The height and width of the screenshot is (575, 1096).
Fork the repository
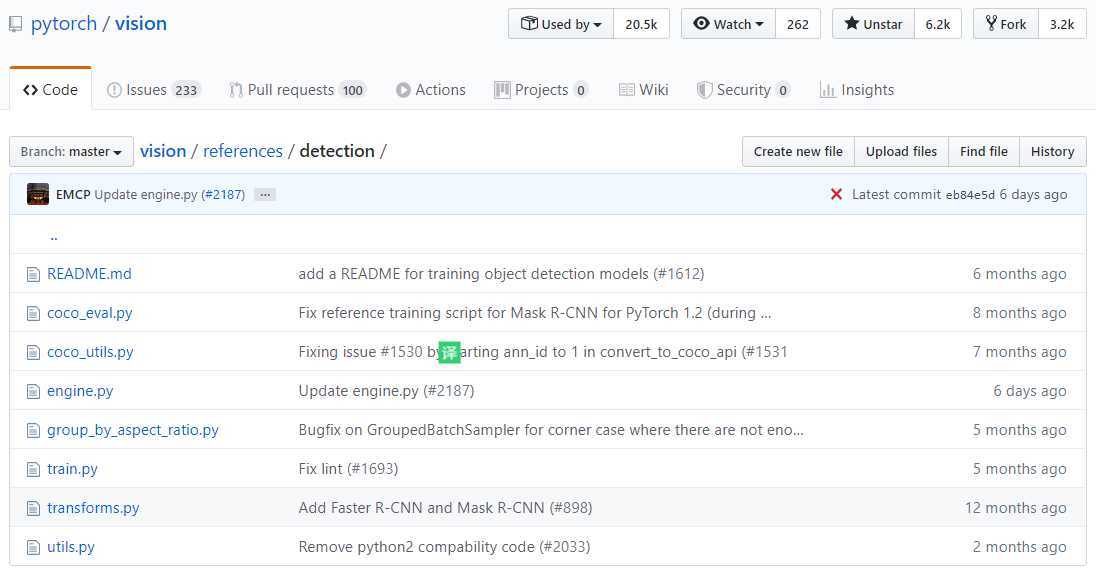pos(1006,24)
